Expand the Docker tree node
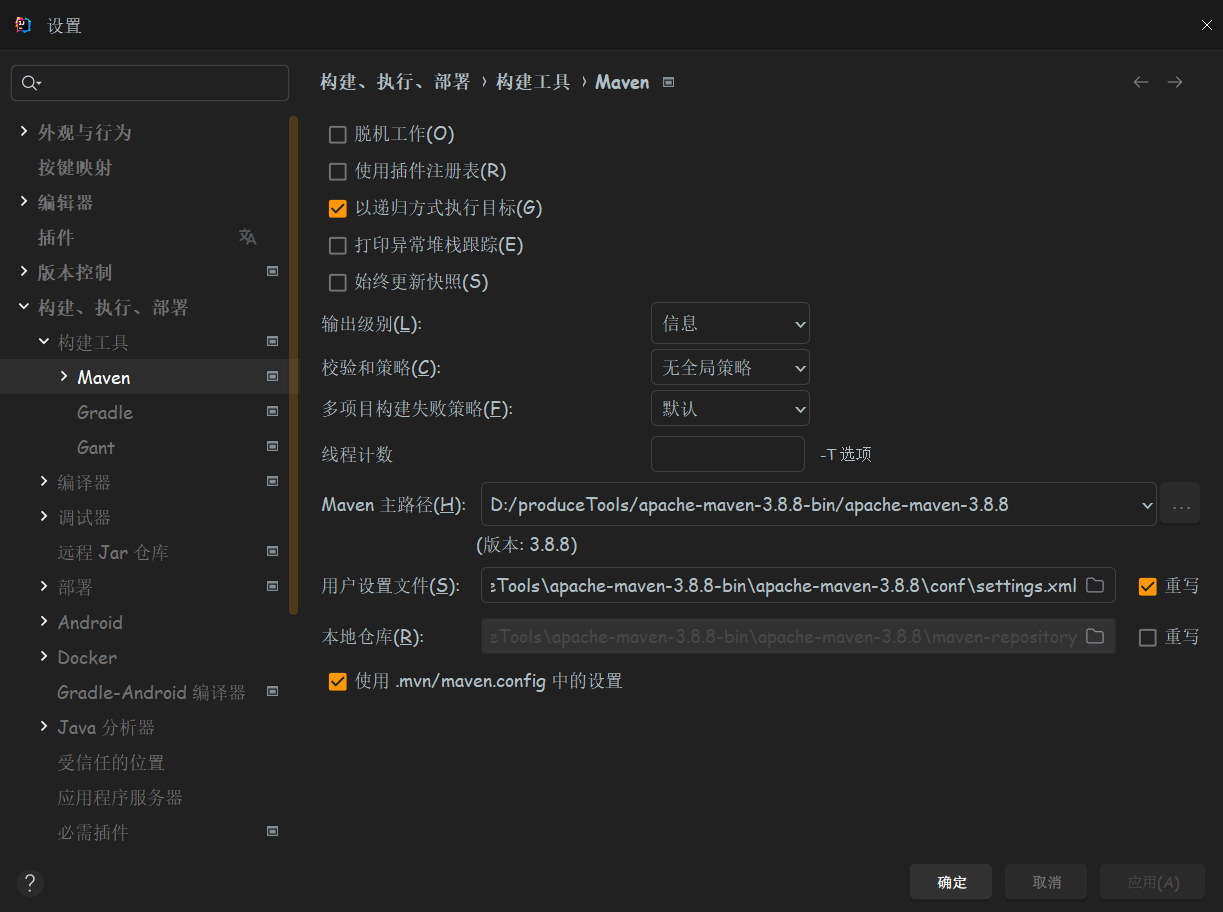 44,656
